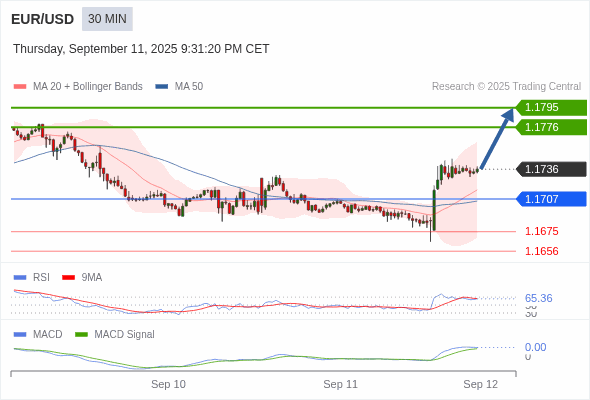The width and height of the screenshot is (590, 400).
Task: Click the 1.1736 black current price tag
Action: (x=551, y=169)
